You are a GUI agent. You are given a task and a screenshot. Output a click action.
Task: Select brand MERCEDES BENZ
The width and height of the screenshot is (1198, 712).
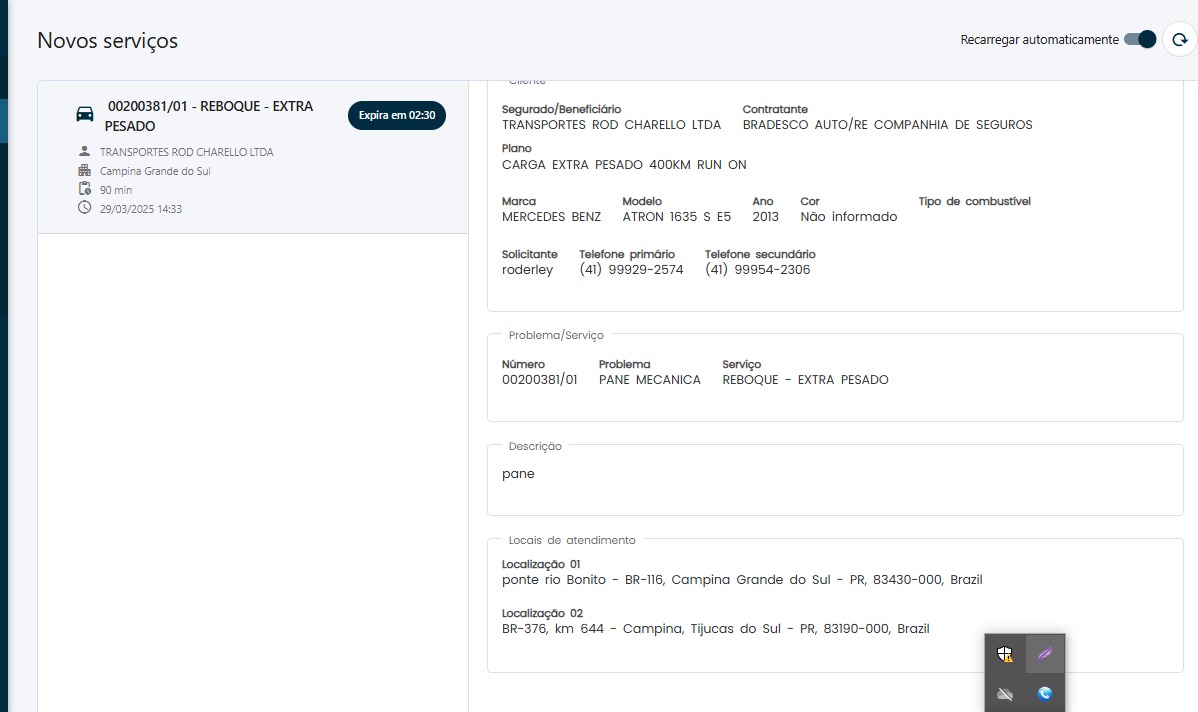click(x=552, y=217)
